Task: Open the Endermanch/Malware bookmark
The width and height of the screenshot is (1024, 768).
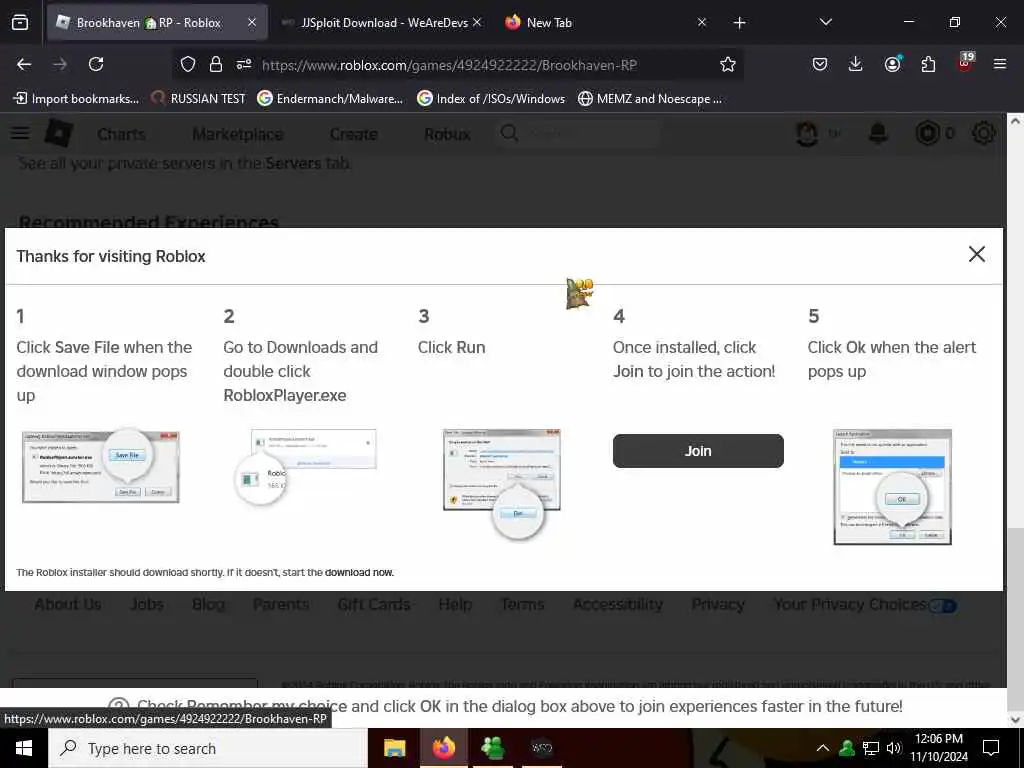Action: coord(330,99)
